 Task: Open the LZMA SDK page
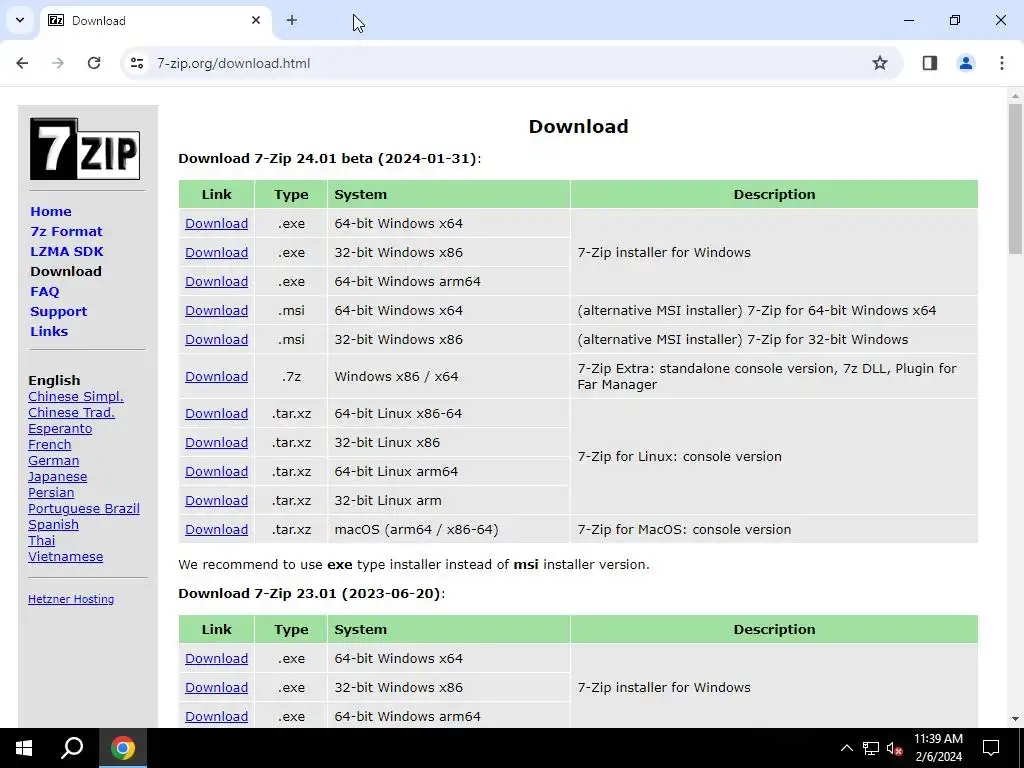67,251
